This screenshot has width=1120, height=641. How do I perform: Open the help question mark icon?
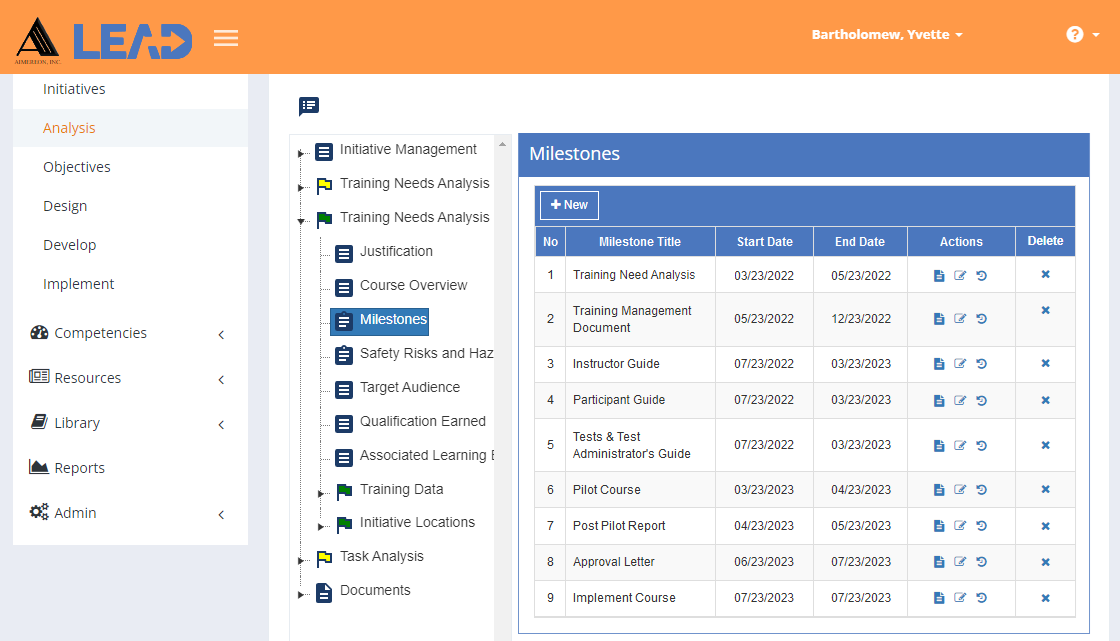click(x=1074, y=34)
